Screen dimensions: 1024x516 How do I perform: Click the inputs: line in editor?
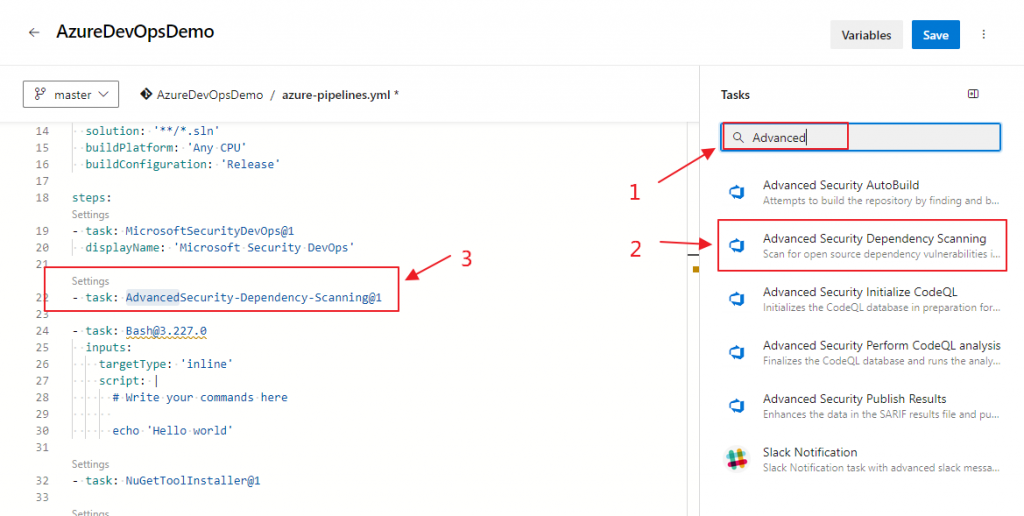click(108, 348)
